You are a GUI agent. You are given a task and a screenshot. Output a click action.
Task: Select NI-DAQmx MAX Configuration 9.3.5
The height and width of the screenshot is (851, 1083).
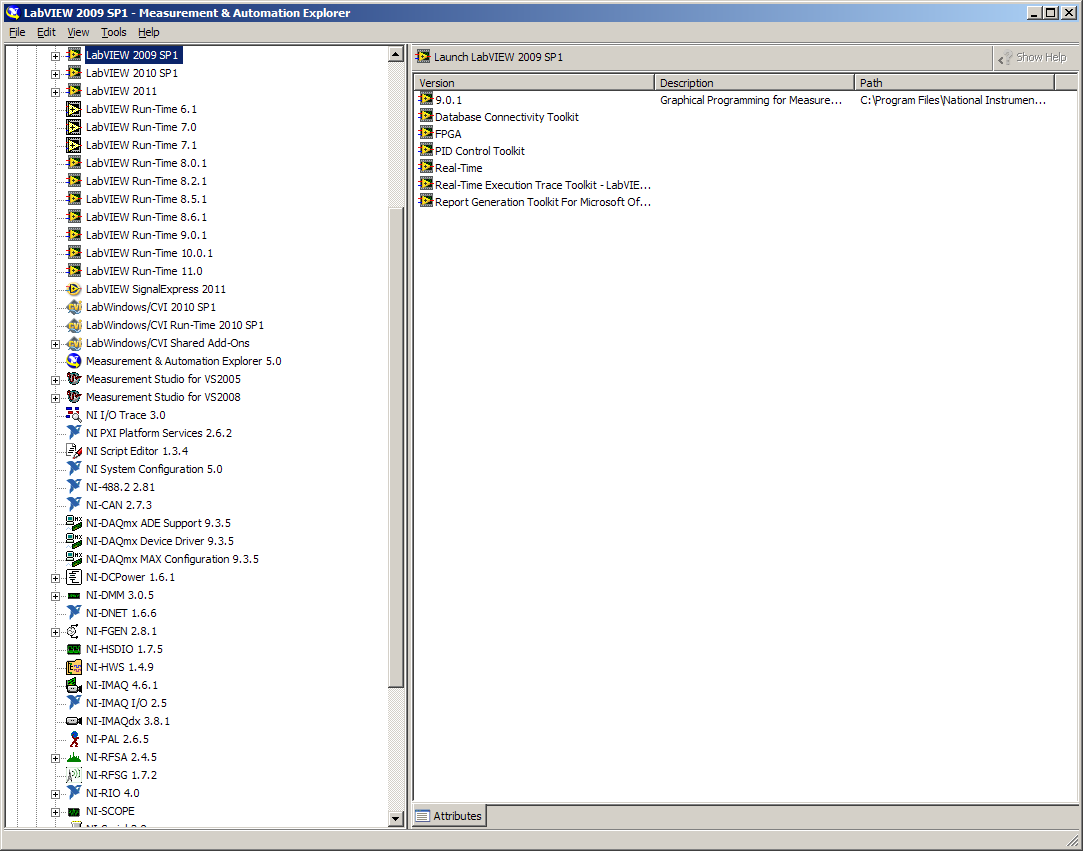coord(172,559)
